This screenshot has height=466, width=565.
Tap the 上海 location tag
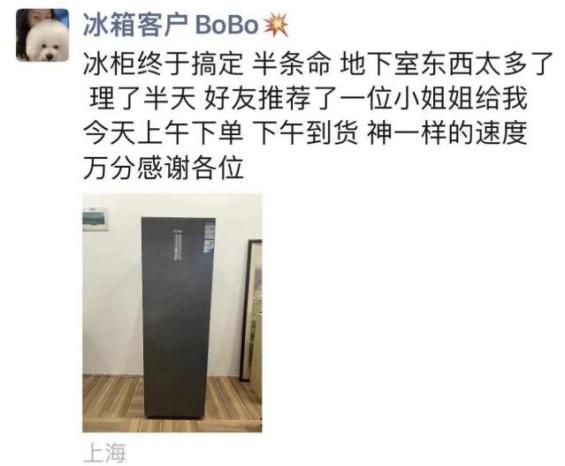pyautogui.click(x=104, y=453)
